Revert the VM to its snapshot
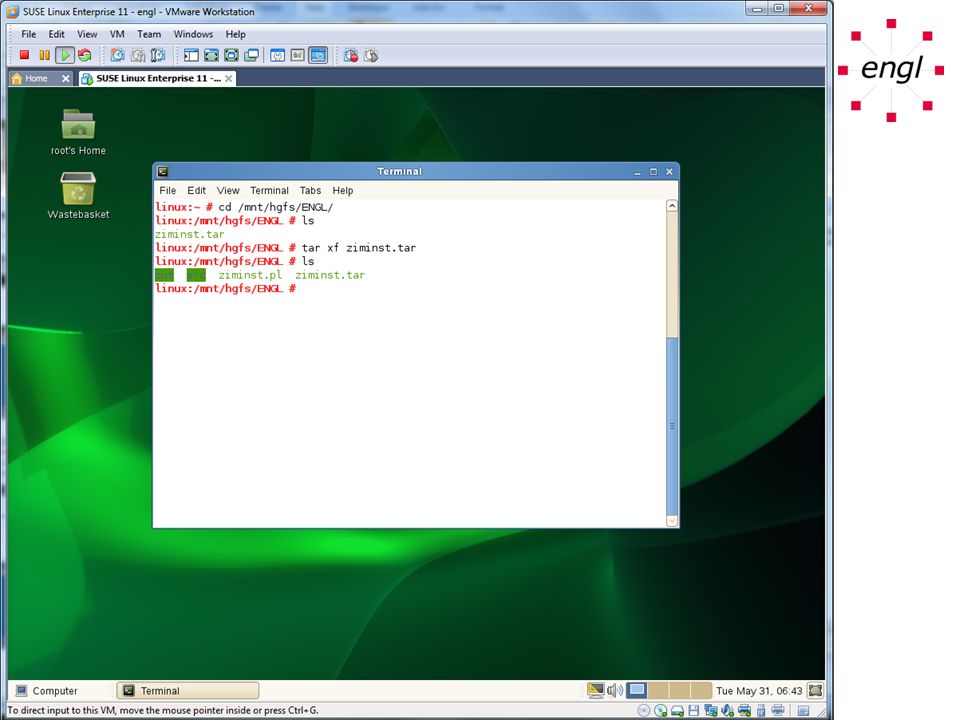The width and height of the screenshot is (960, 720). point(138,55)
